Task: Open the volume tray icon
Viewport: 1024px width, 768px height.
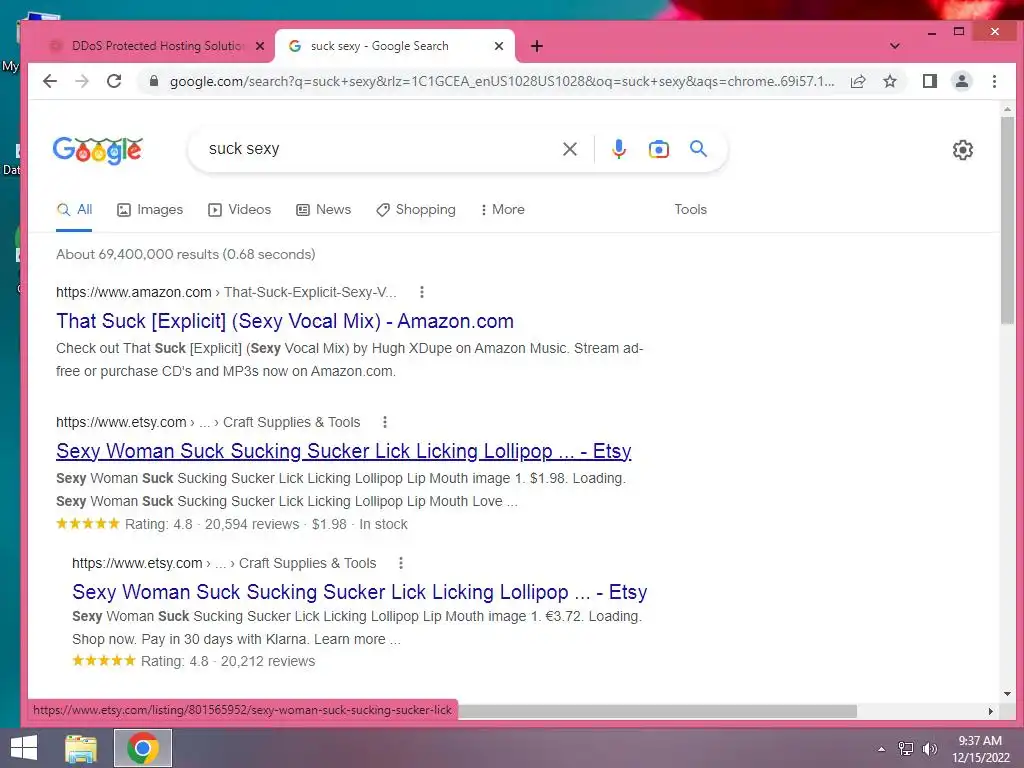Action: (929, 749)
